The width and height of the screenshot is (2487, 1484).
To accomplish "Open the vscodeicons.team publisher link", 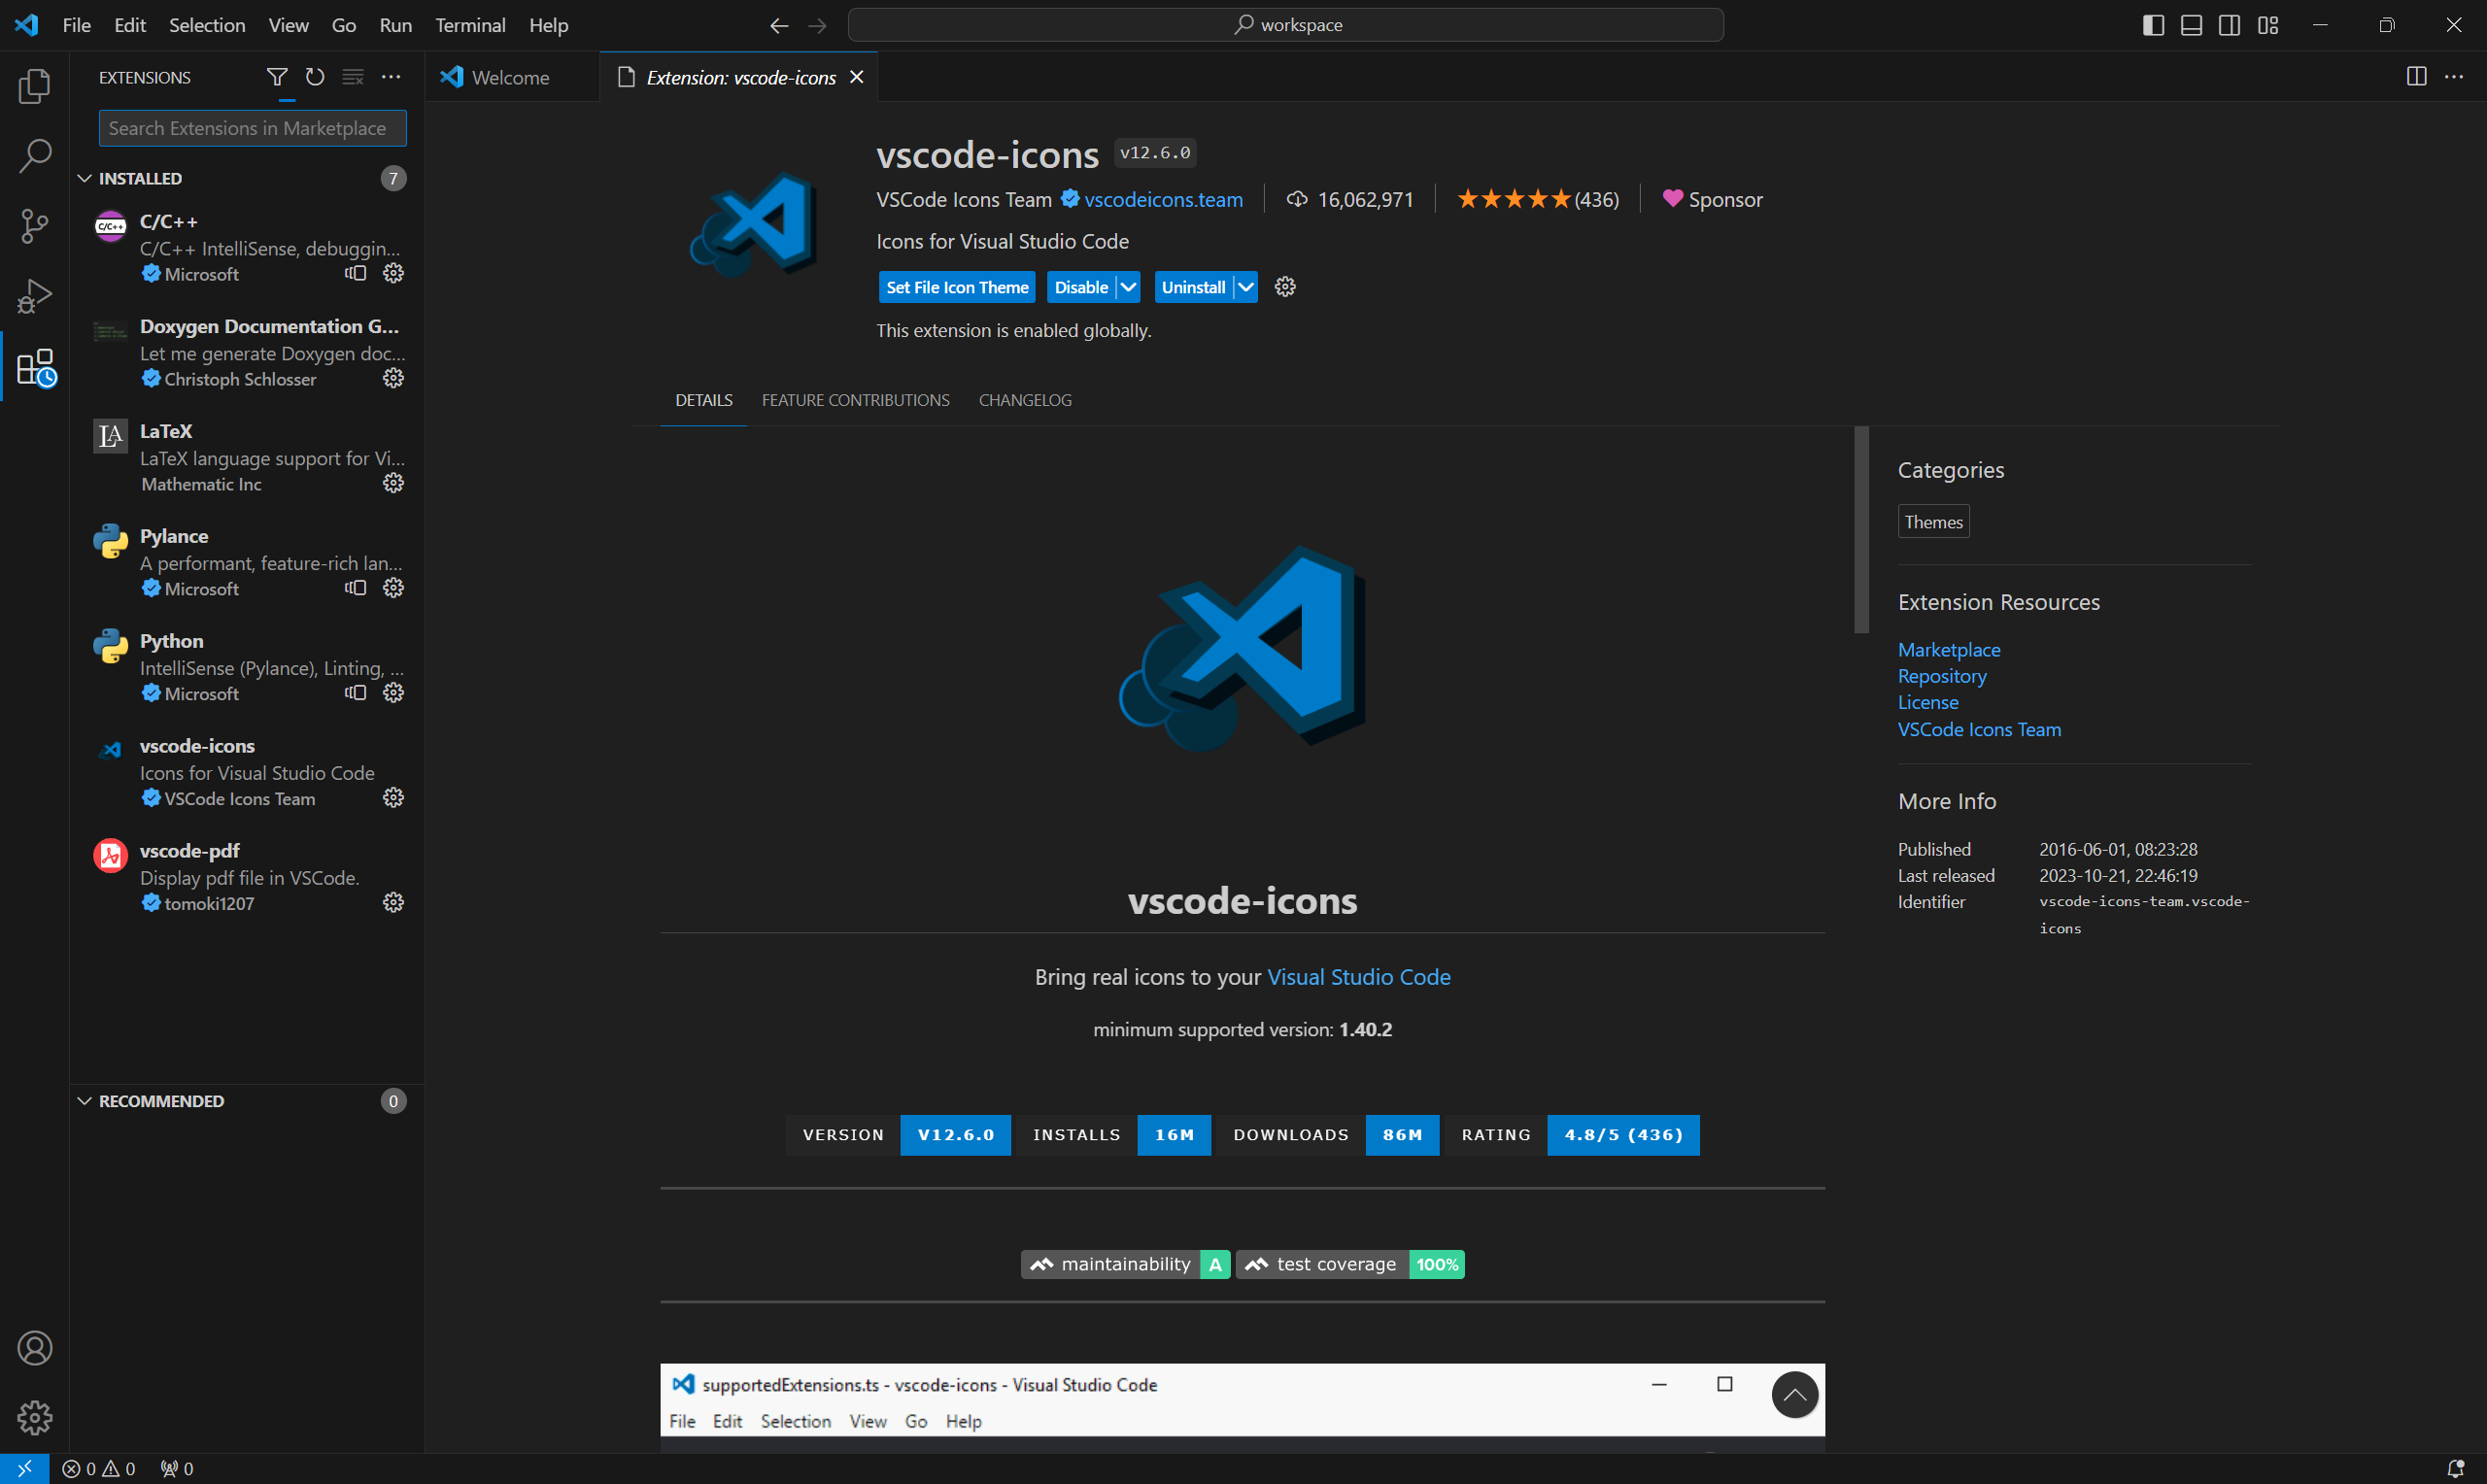I will coord(1163,199).
